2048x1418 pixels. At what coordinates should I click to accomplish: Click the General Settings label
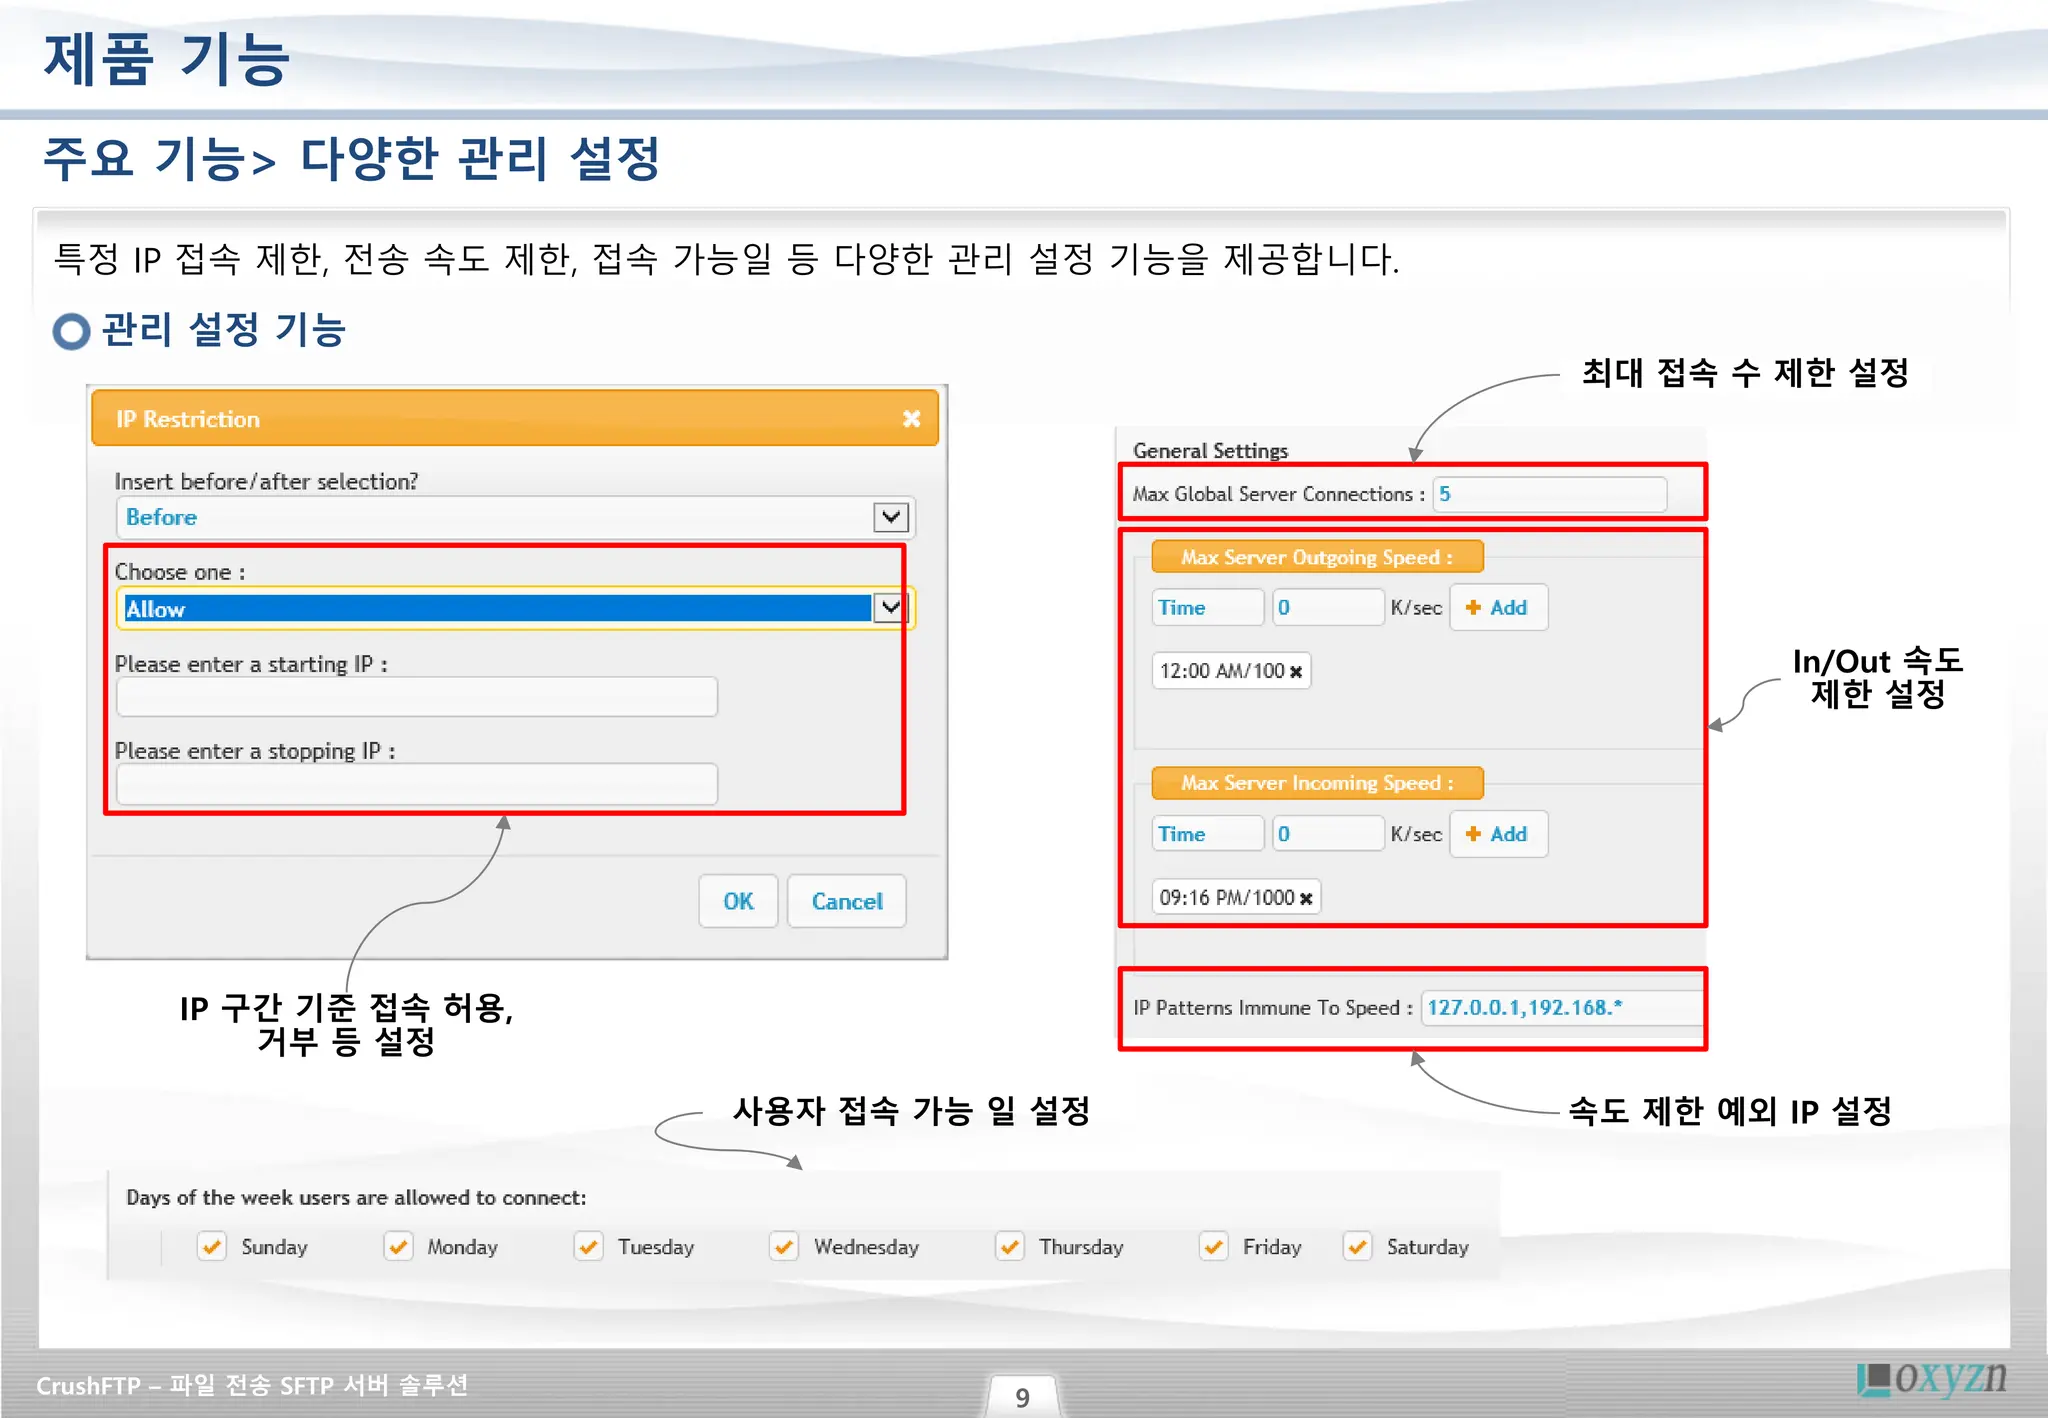[x=1210, y=451]
